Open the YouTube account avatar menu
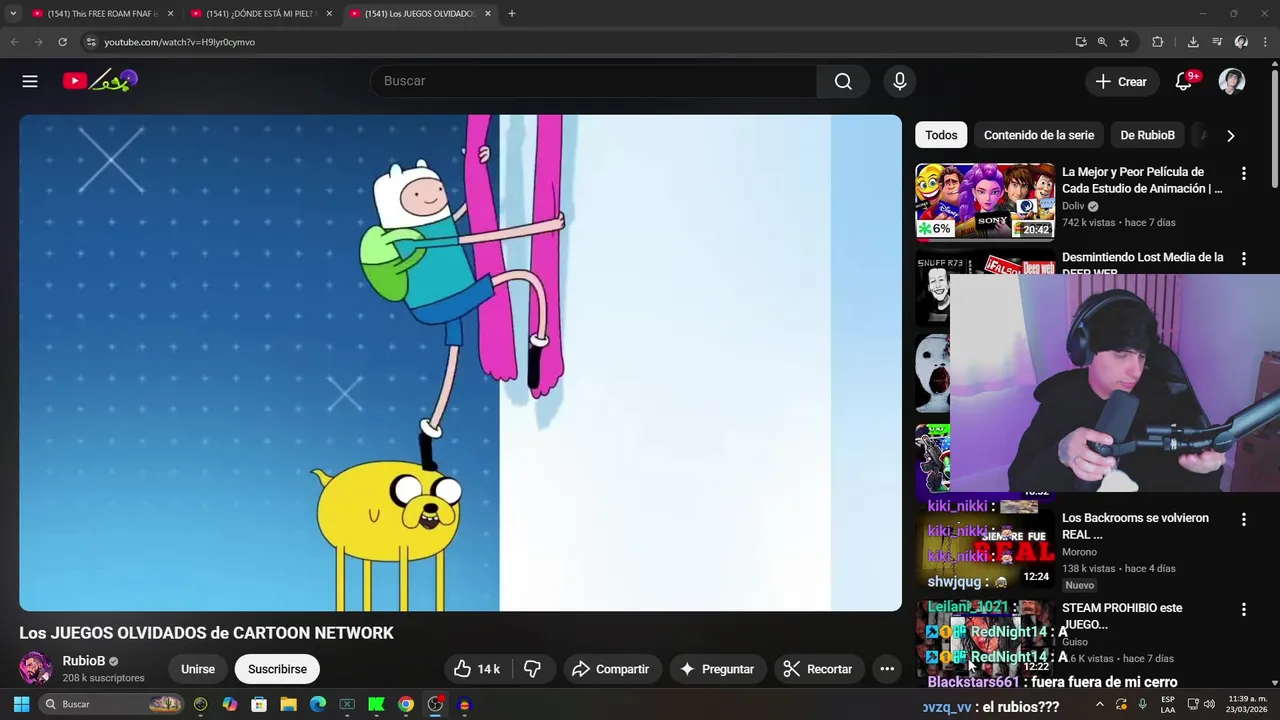 pos(1232,81)
